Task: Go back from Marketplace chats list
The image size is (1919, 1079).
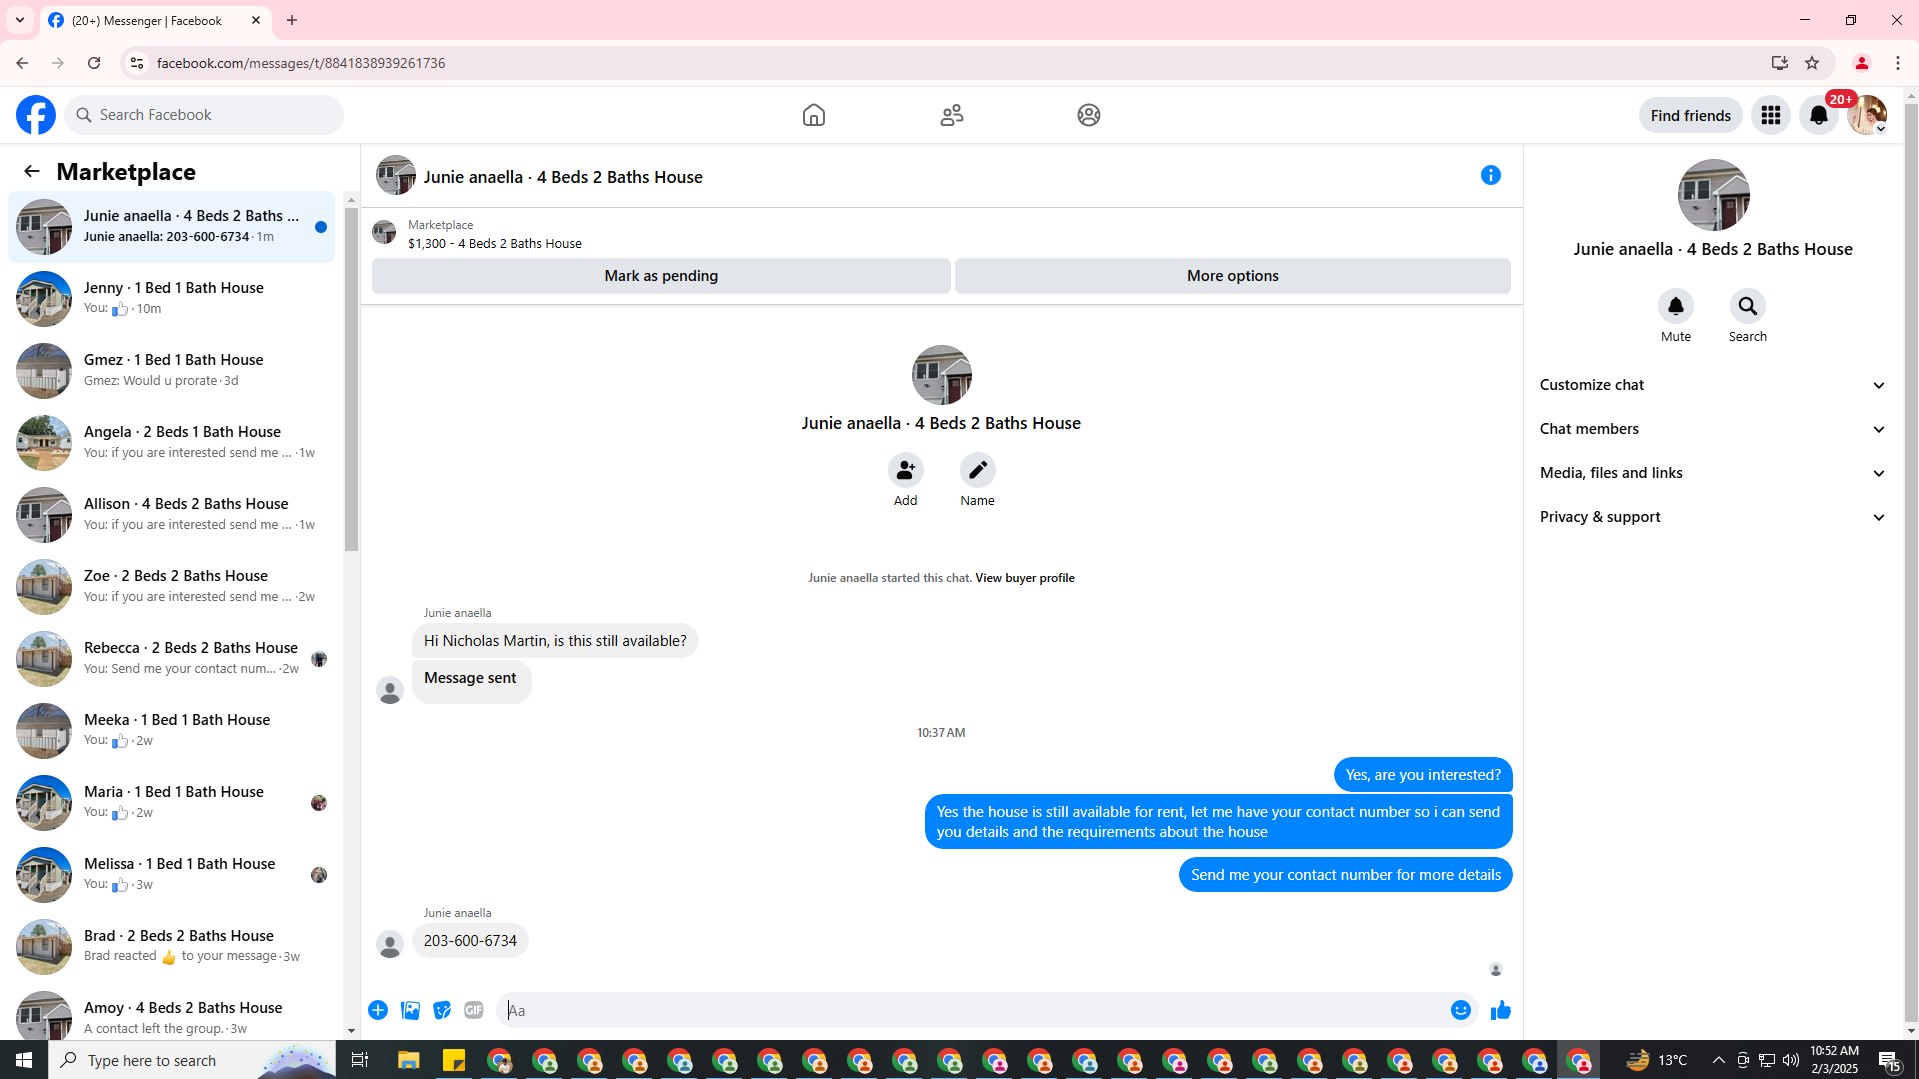Action: tap(32, 171)
